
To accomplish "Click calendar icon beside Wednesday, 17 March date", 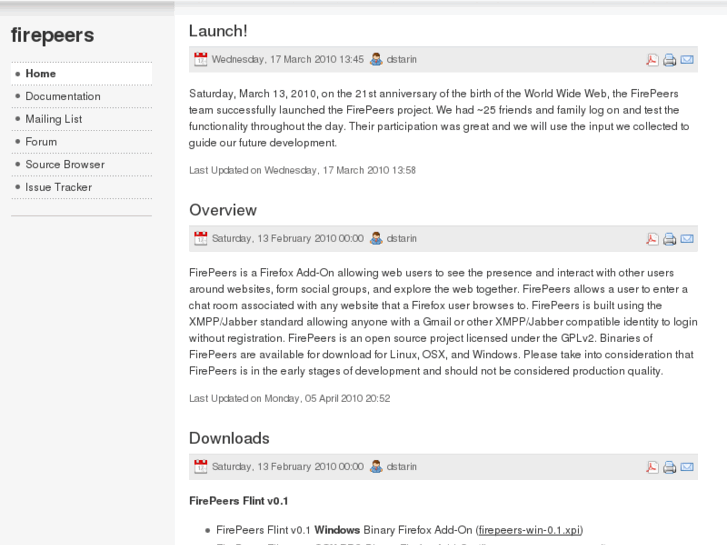I will [x=201, y=59].
